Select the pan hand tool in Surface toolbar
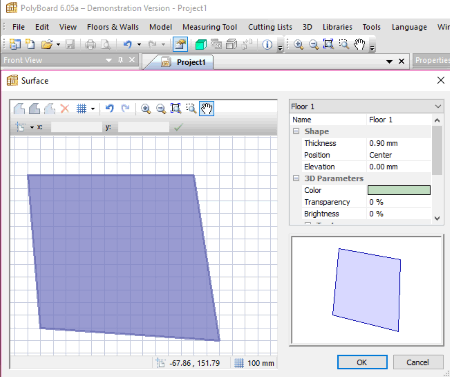 coord(206,108)
